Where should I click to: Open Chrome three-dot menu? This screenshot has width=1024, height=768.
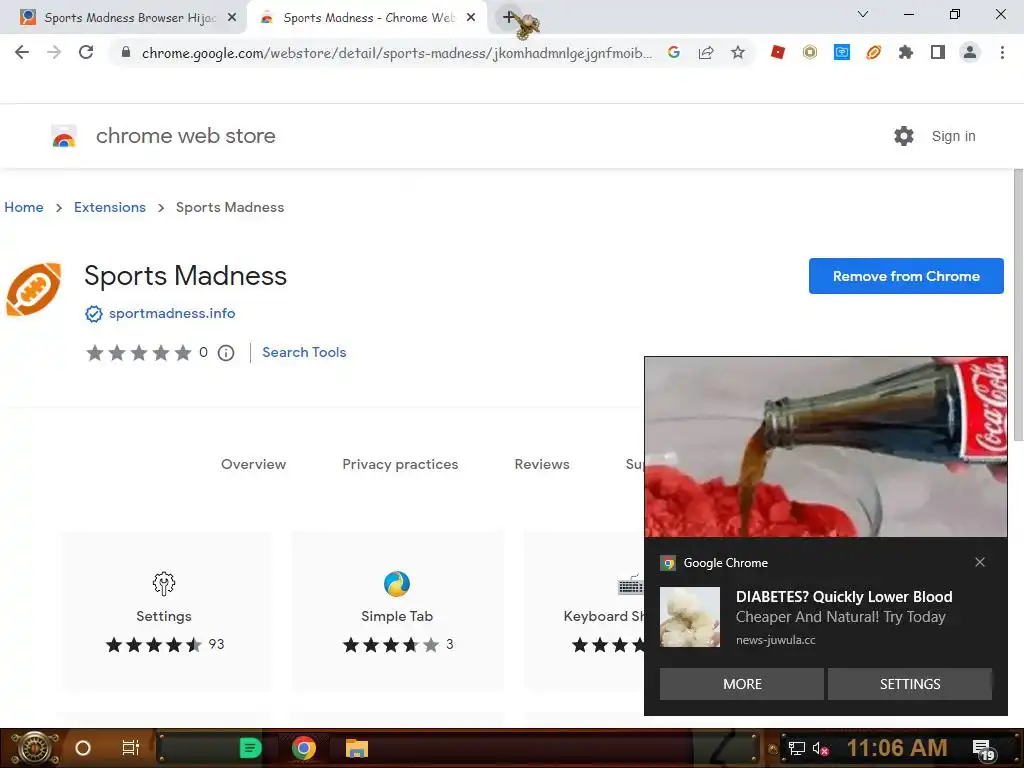[1002, 52]
